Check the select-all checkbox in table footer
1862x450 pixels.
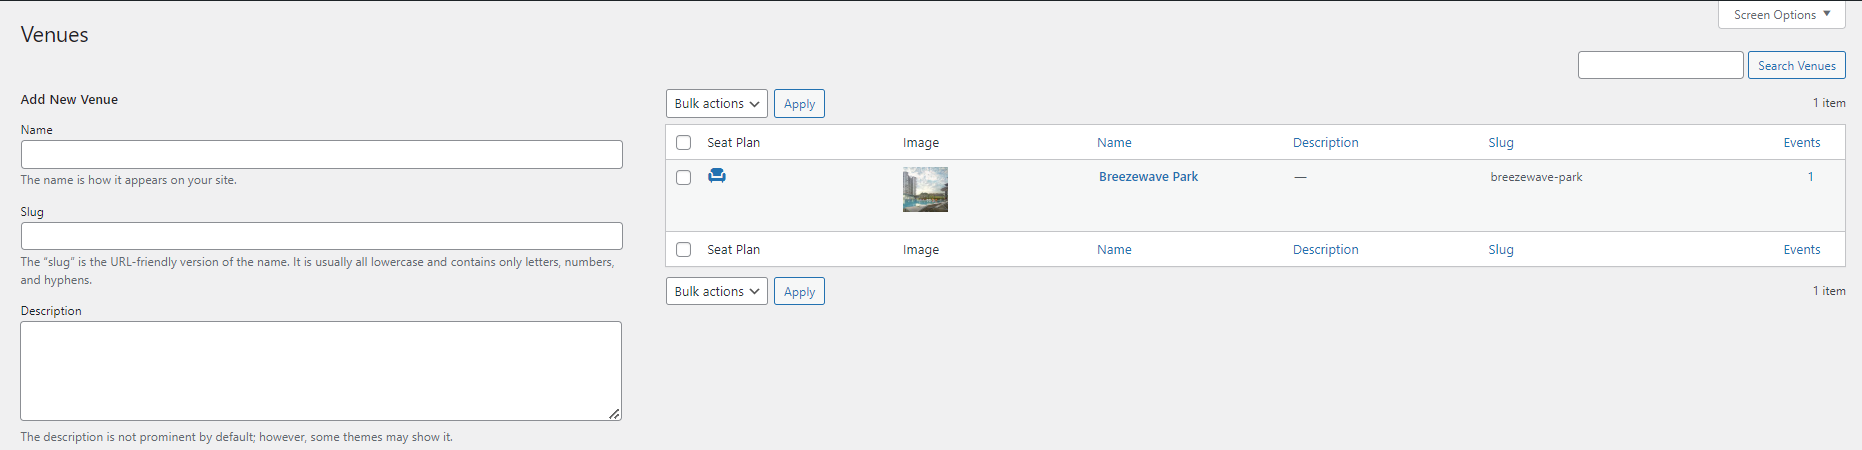point(684,250)
